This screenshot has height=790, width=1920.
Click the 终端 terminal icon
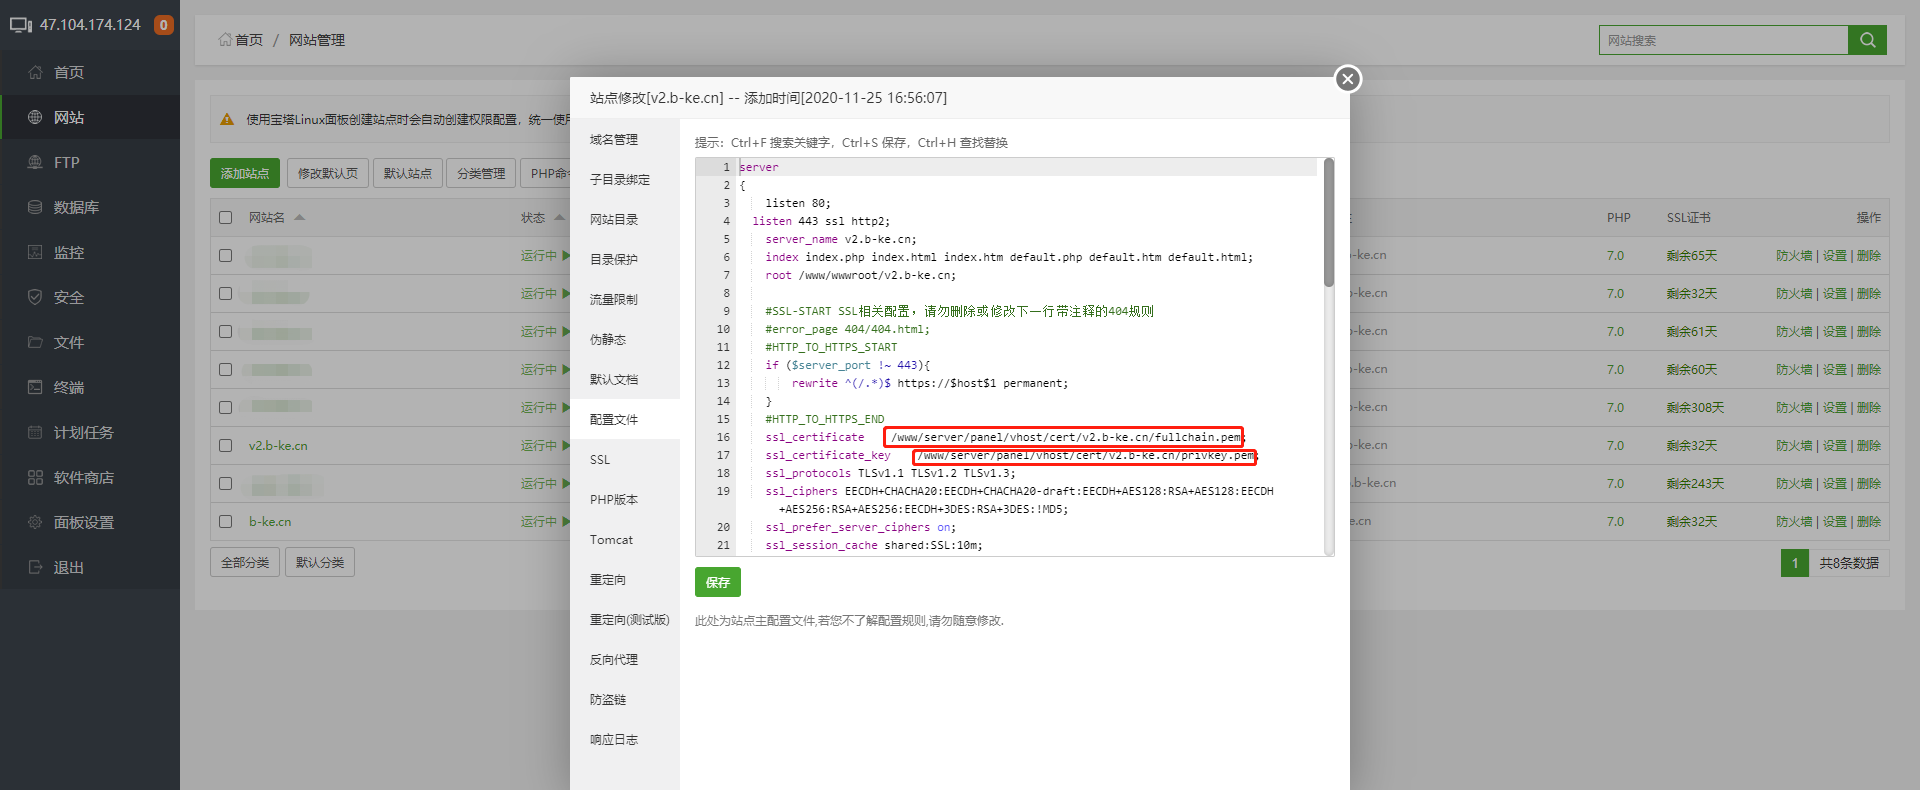click(x=35, y=387)
